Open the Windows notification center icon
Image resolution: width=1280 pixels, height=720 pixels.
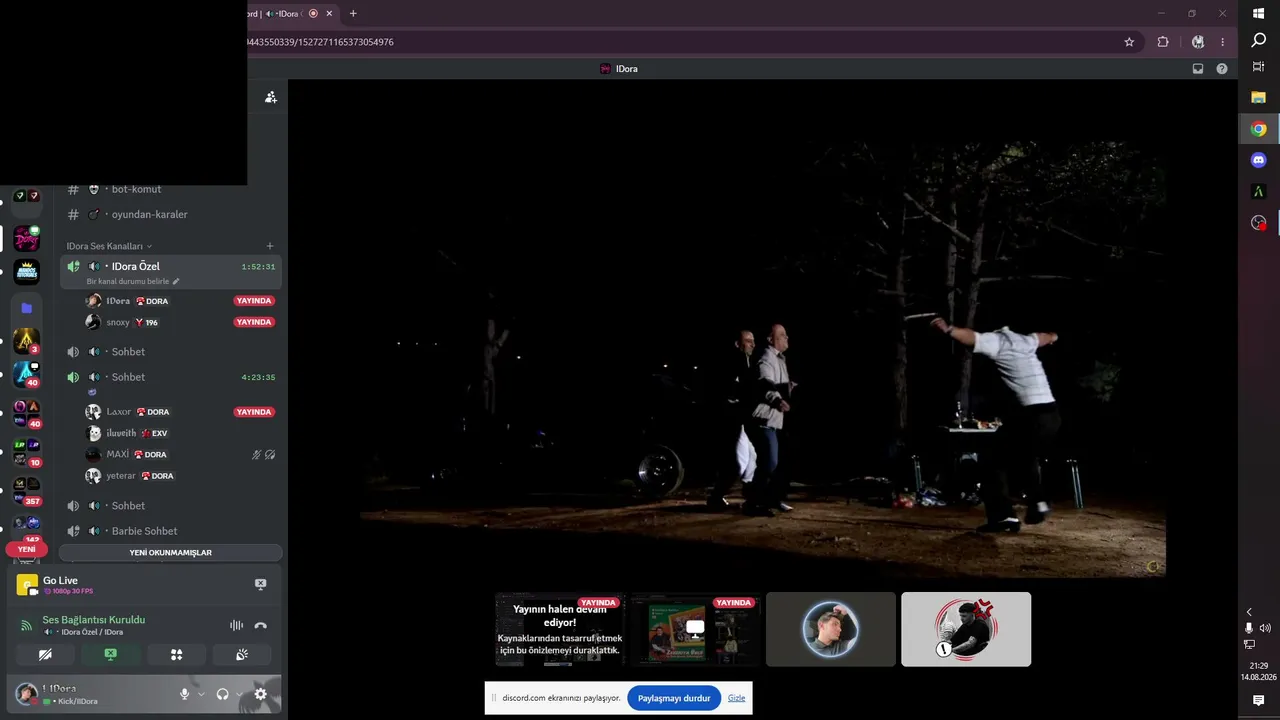pyautogui.click(x=1259, y=701)
